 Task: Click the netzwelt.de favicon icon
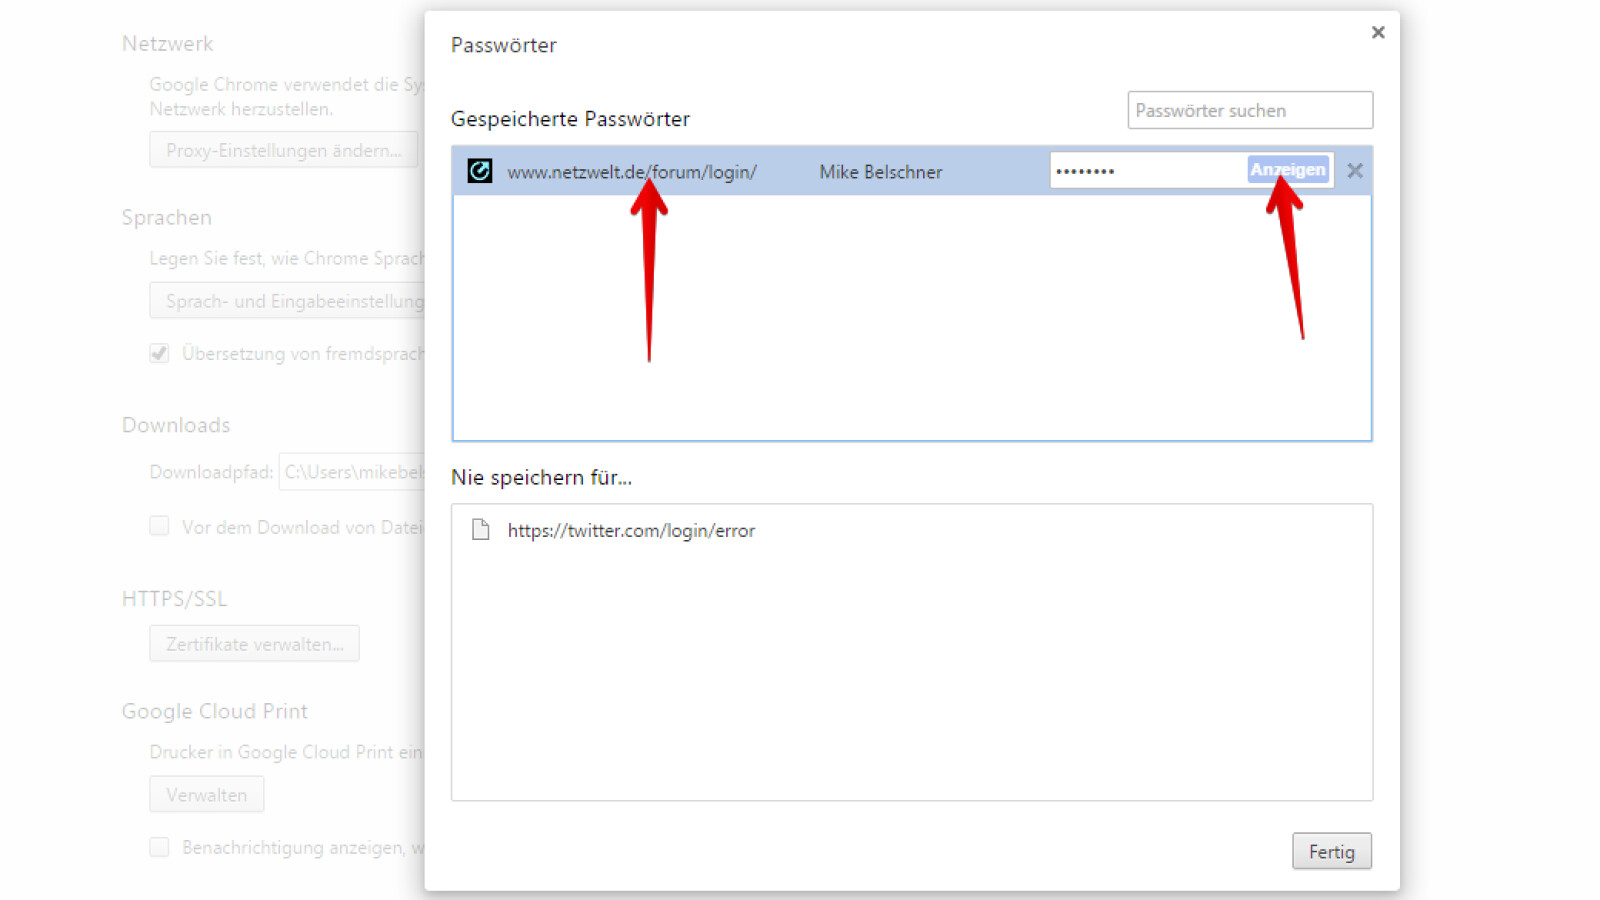[x=482, y=171]
